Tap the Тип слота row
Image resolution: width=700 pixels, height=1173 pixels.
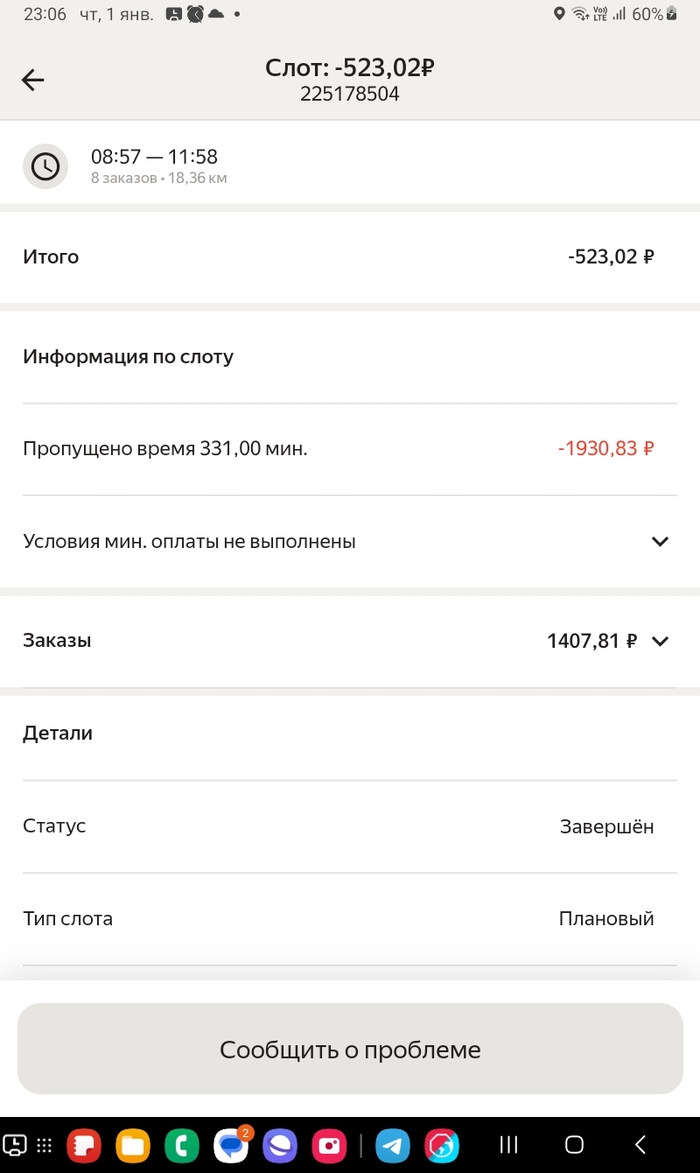point(338,919)
